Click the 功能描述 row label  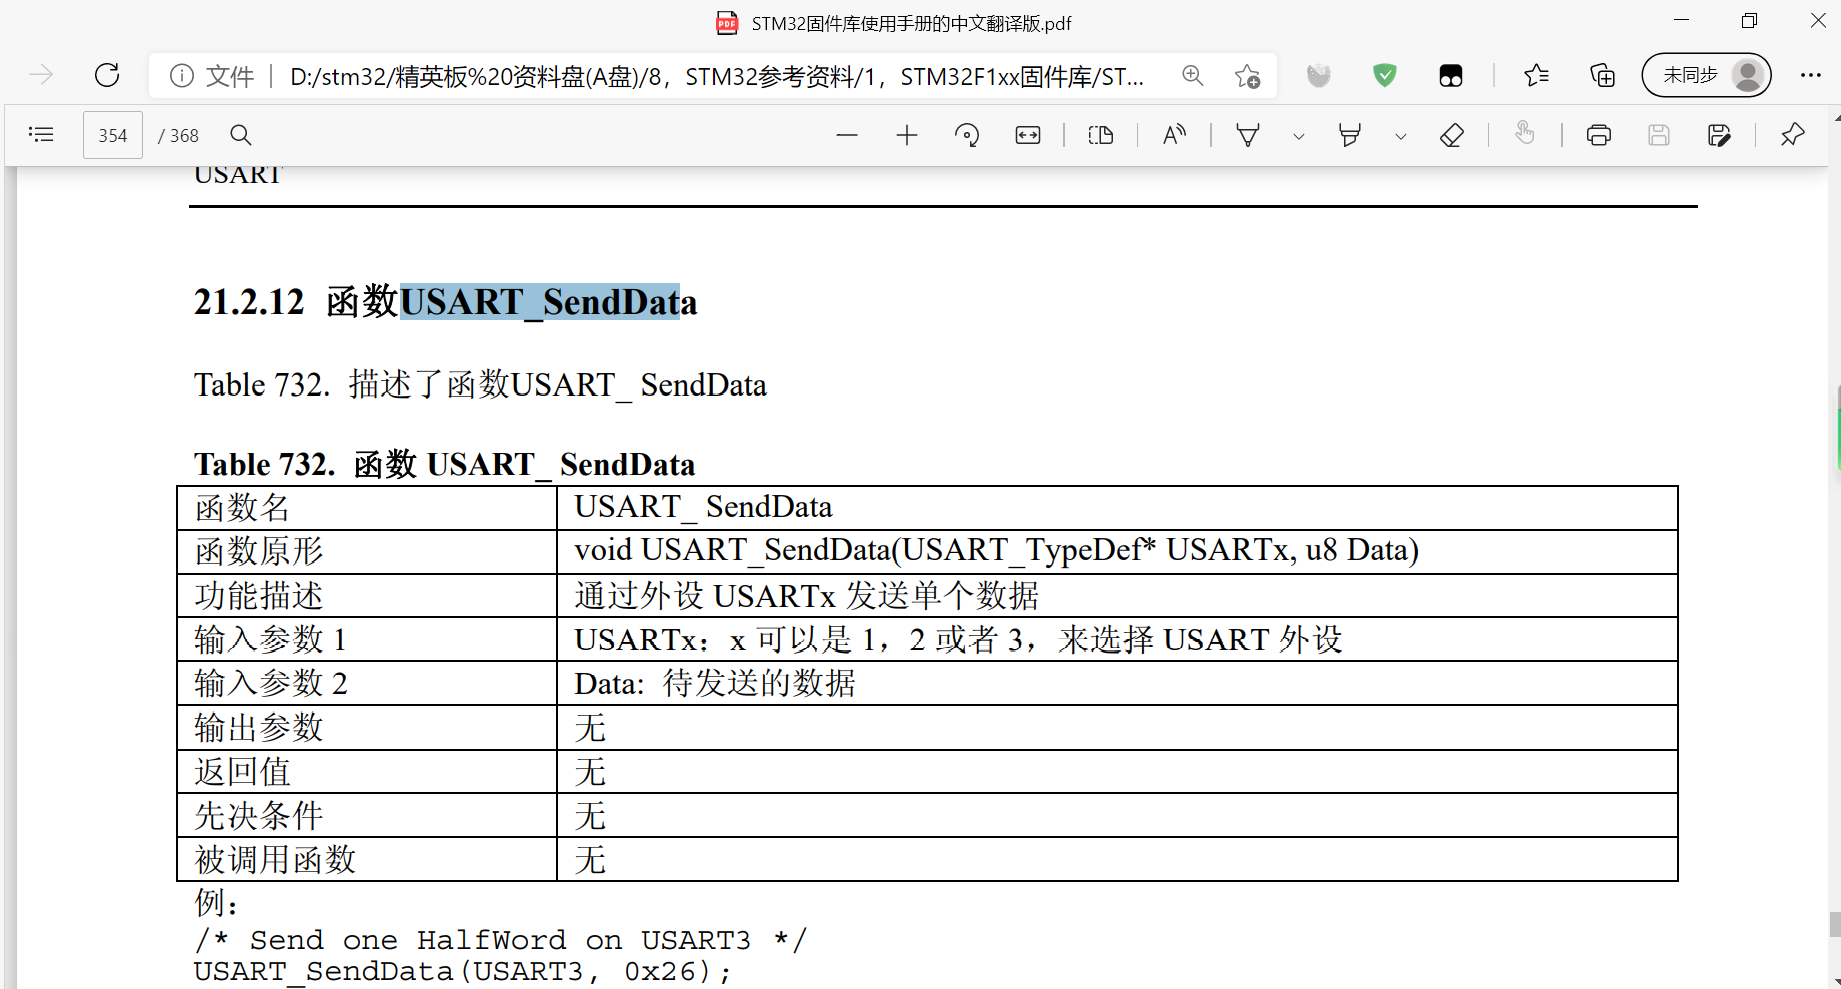point(259,596)
